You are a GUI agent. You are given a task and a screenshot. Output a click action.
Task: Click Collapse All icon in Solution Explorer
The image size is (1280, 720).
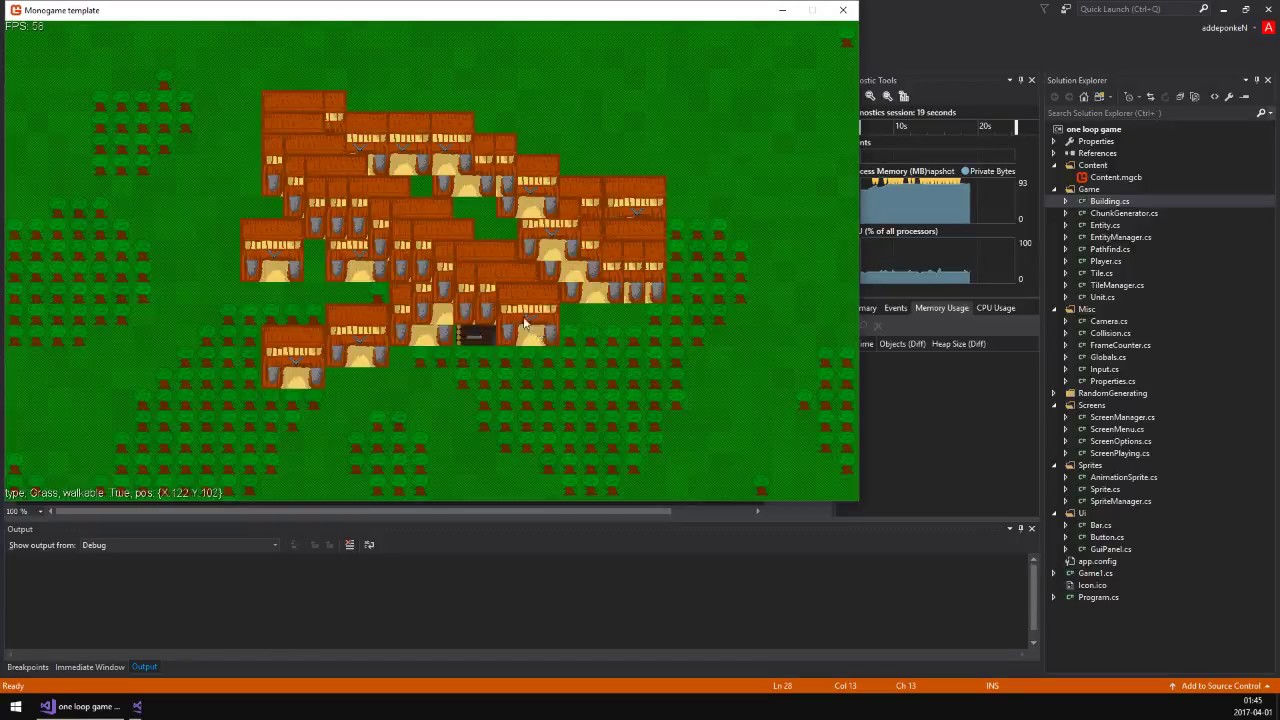click(1180, 97)
